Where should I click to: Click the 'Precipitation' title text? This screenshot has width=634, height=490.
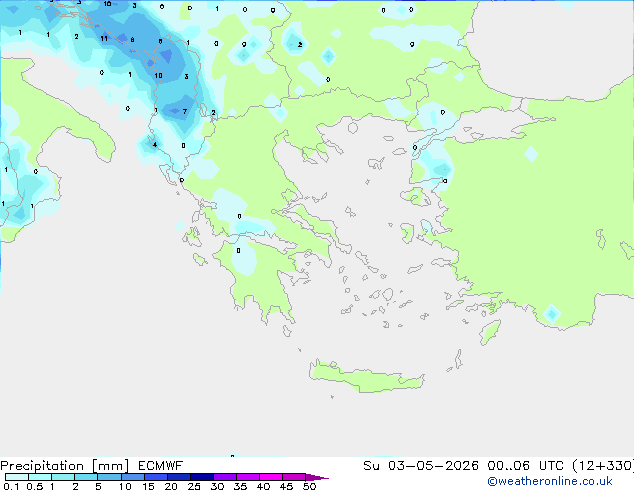point(42,466)
